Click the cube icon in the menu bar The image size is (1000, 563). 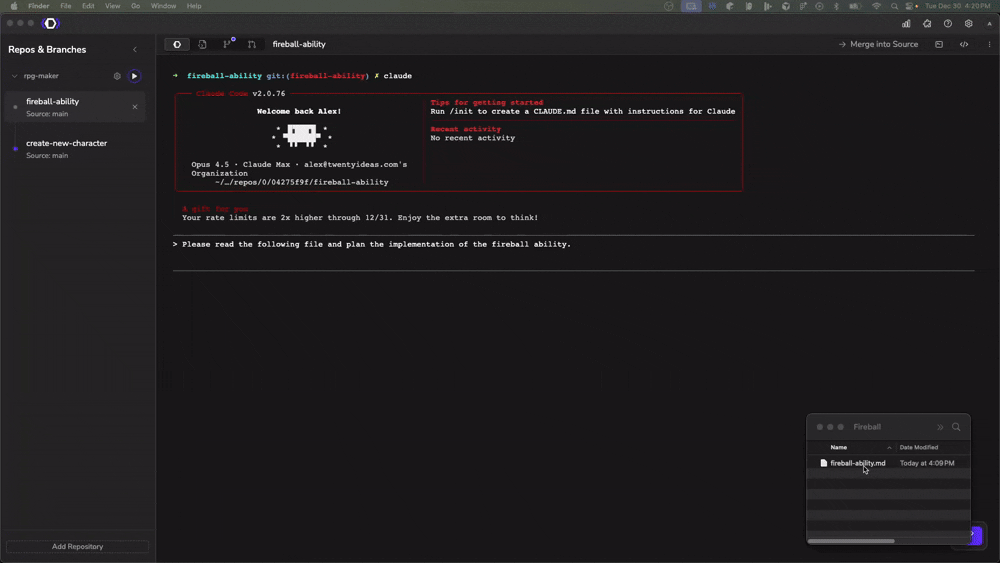pos(786,6)
